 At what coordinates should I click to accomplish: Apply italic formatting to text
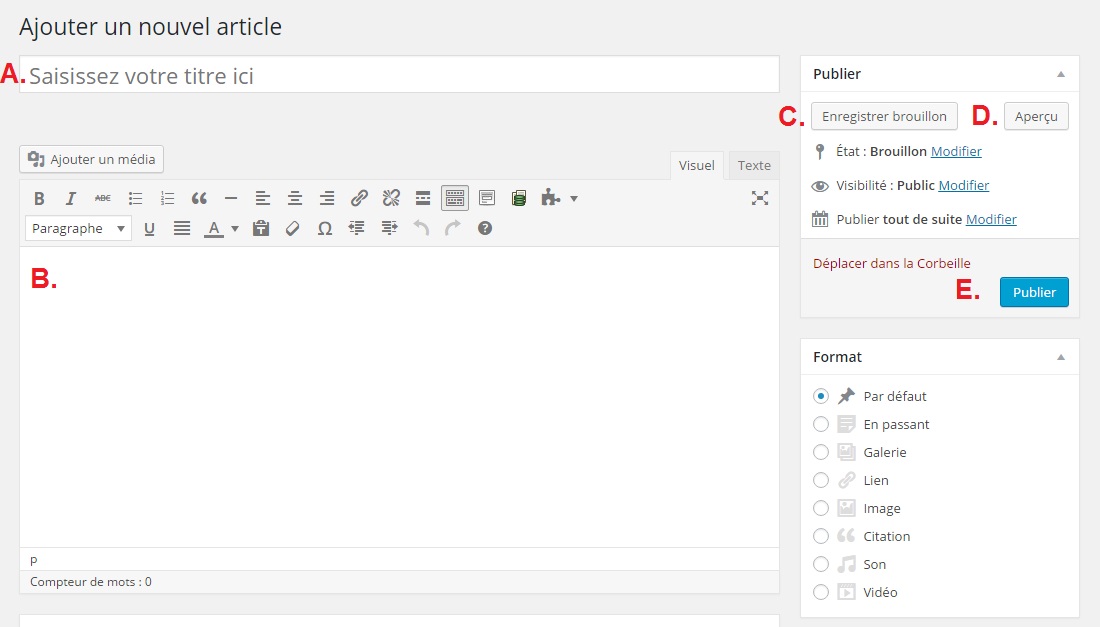pyautogui.click(x=71, y=198)
